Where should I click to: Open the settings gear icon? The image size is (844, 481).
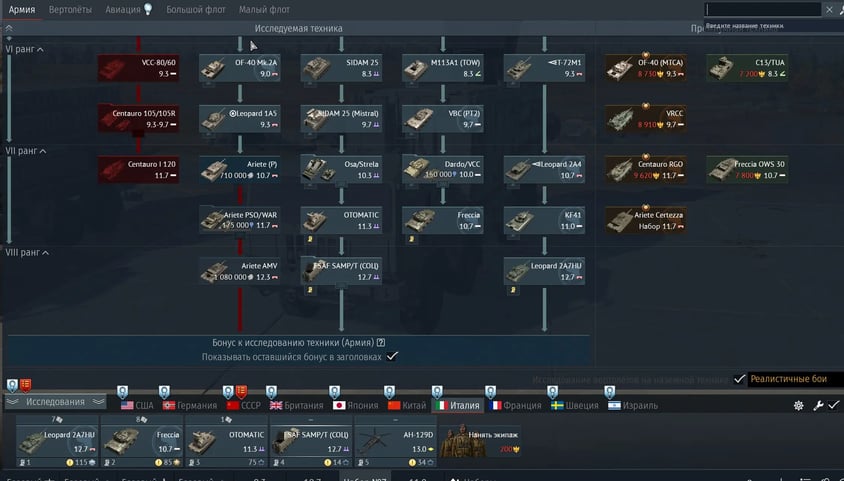[x=798, y=405]
